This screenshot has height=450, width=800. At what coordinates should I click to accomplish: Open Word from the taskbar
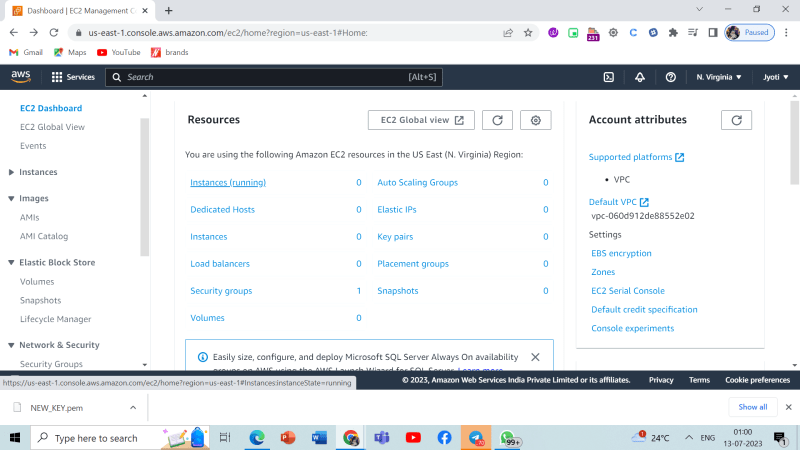(x=319, y=438)
